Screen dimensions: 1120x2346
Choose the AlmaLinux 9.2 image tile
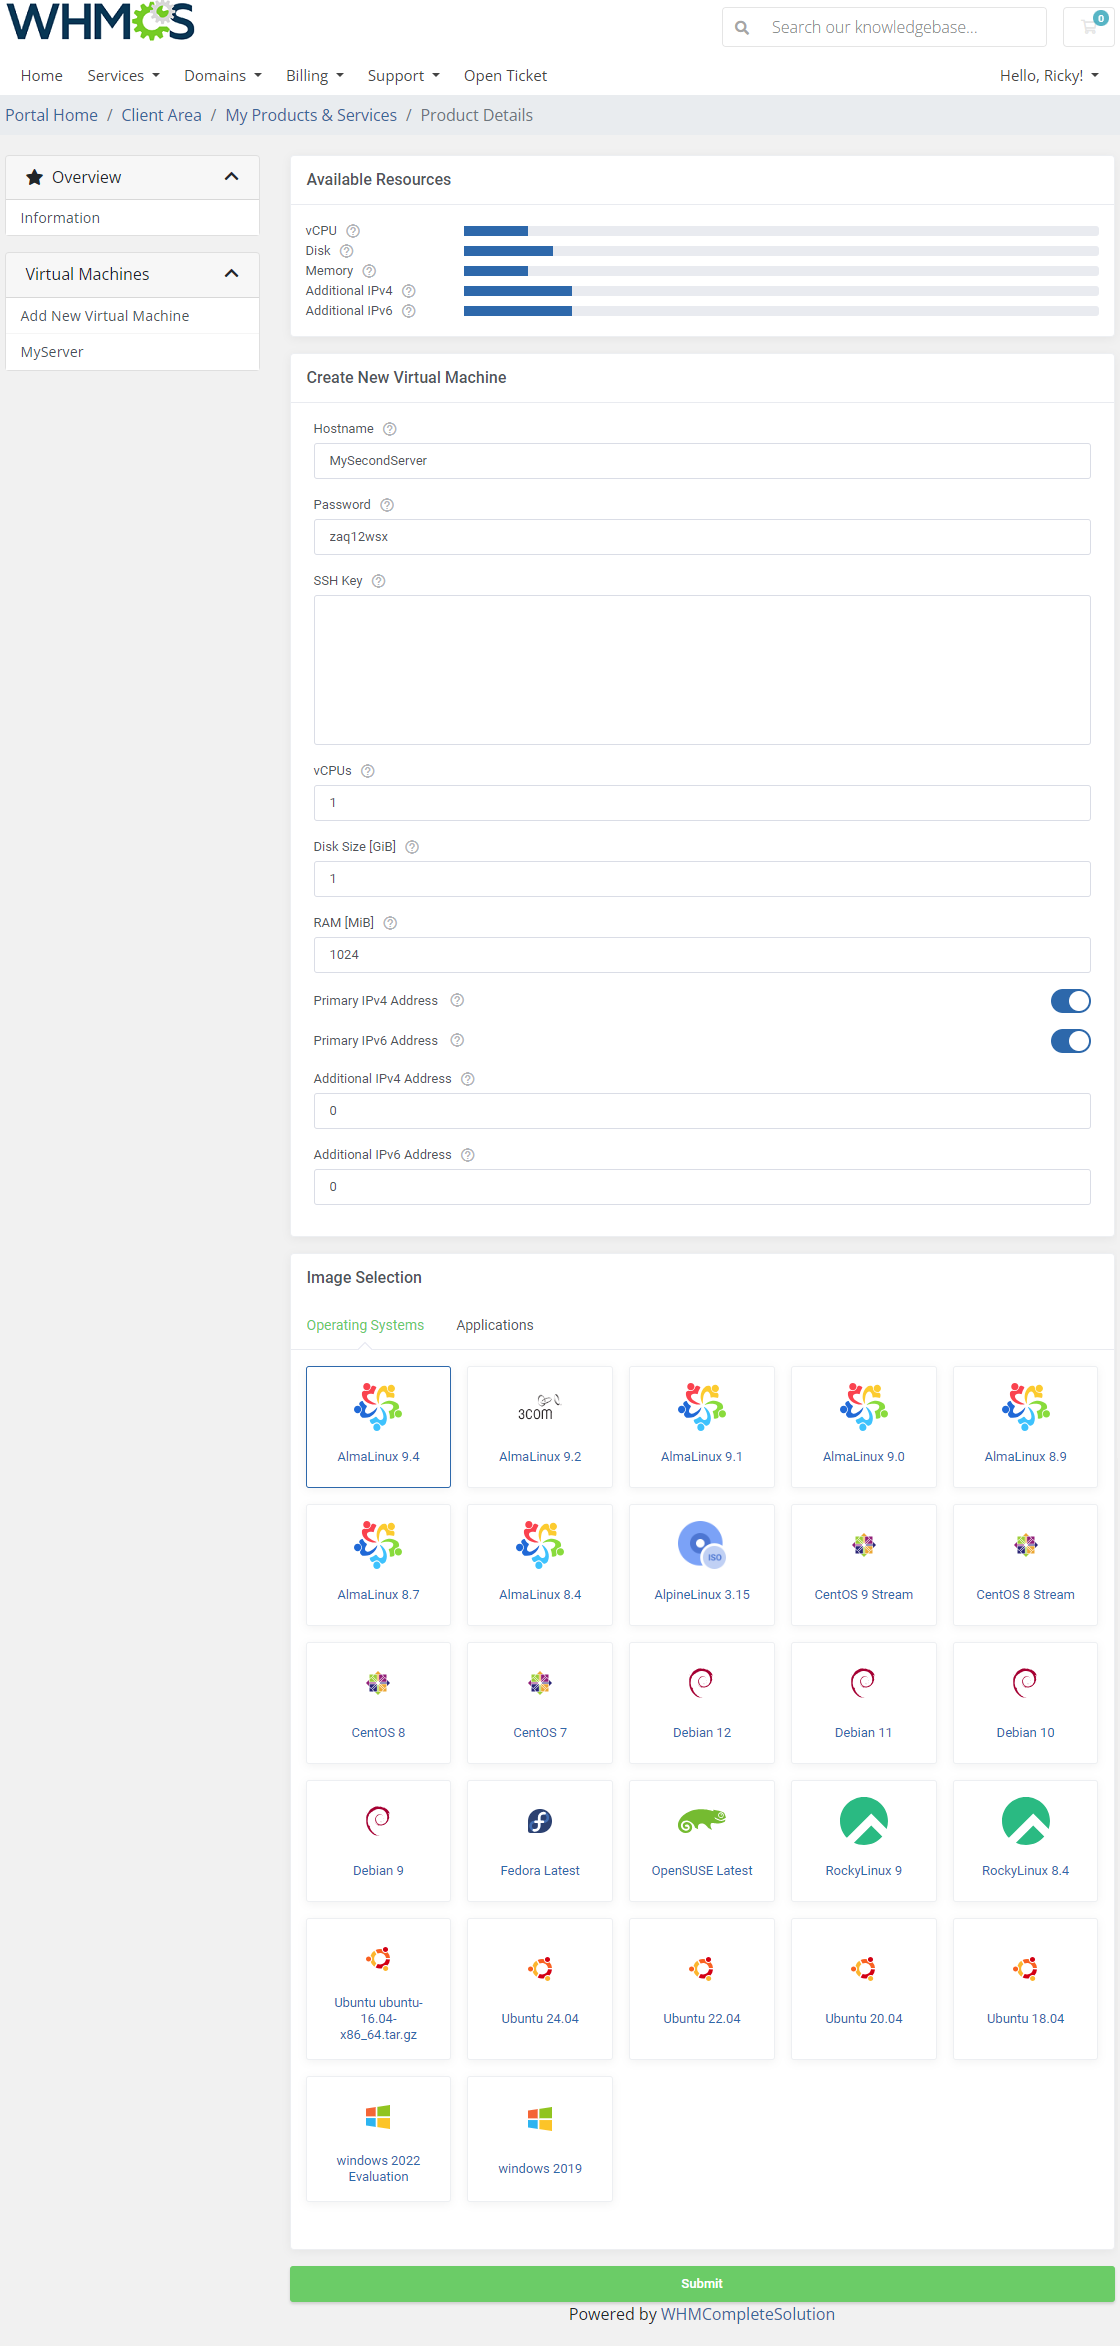(540, 1427)
